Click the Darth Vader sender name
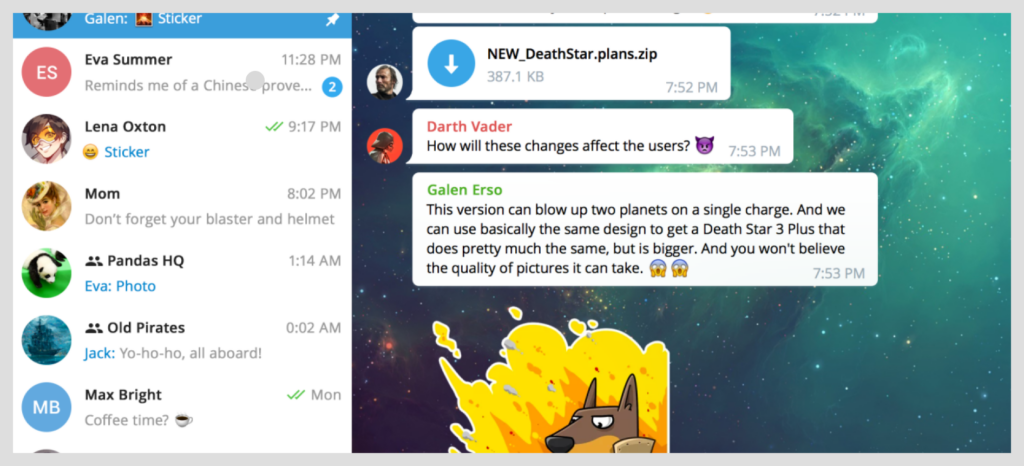This screenshot has height=466, width=1024. 469,126
